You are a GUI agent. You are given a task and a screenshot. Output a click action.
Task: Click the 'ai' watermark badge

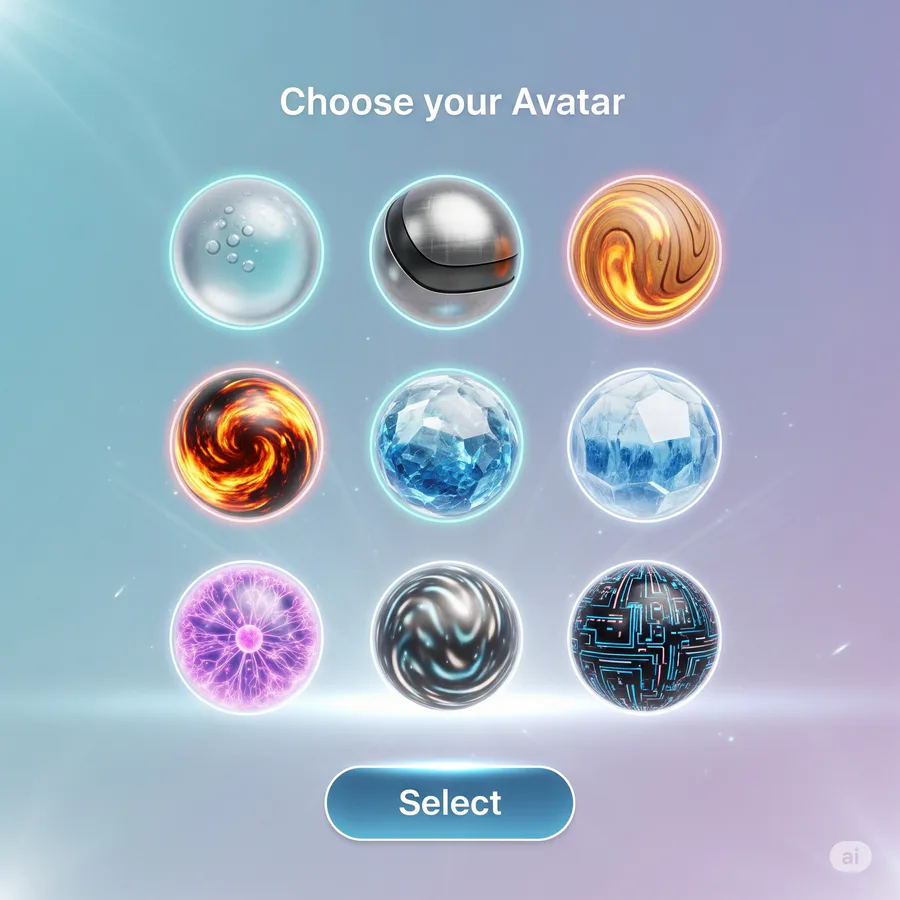[851, 857]
